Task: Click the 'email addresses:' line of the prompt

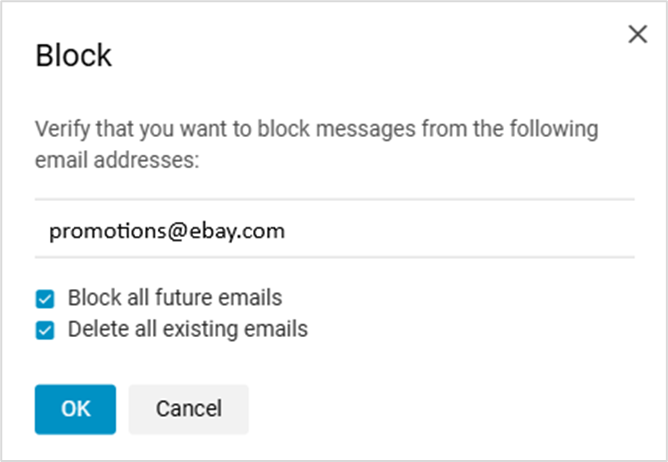Action: pos(118,159)
